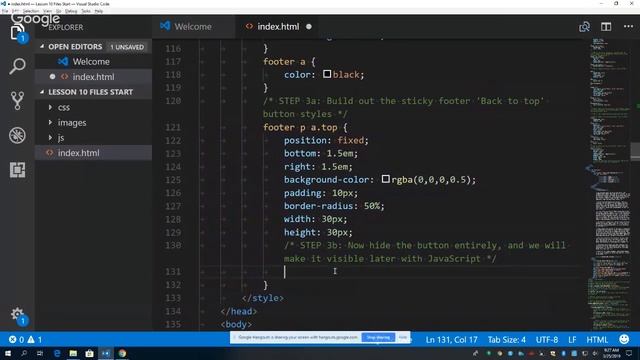The image size is (640, 360).
Task: Click the 'footer p a.top' selector on line 121
Action: [x=300, y=127]
